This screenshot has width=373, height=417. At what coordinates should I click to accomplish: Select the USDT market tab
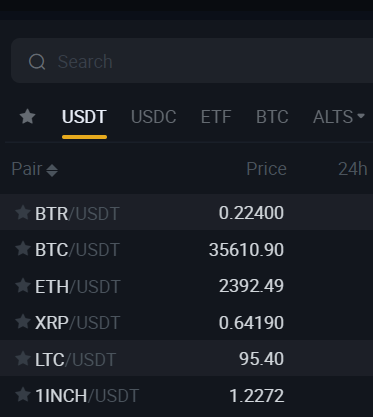click(84, 117)
